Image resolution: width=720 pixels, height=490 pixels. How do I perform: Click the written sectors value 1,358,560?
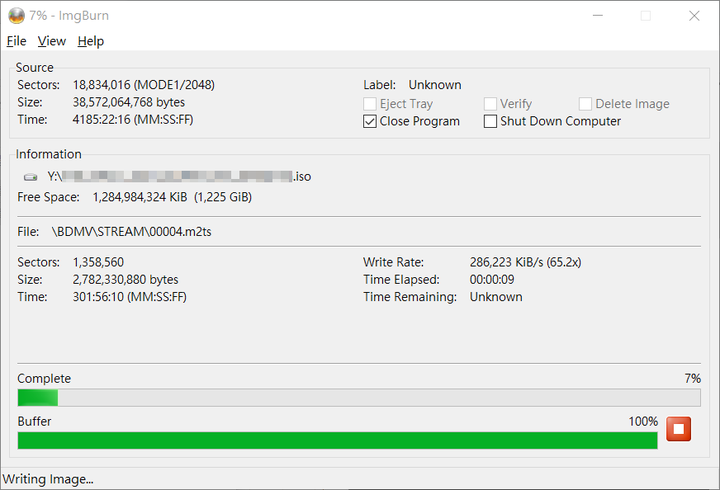point(98,262)
